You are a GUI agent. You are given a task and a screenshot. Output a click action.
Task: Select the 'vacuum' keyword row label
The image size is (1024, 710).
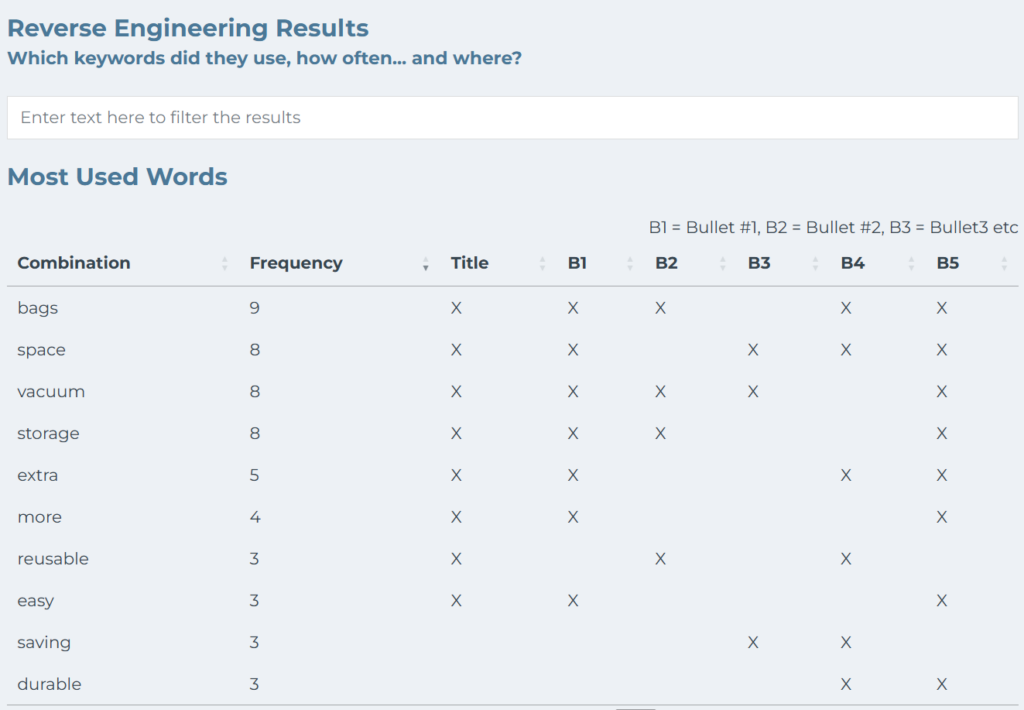[x=51, y=392]
